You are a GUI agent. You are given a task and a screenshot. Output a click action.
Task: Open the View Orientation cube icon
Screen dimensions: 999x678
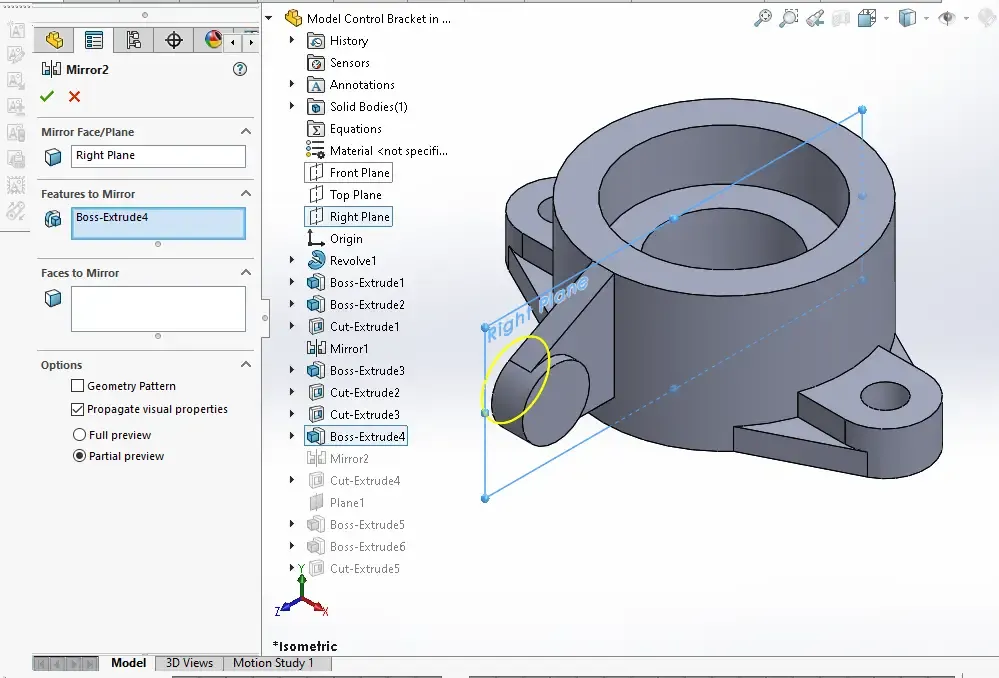[x=866, y=18]
